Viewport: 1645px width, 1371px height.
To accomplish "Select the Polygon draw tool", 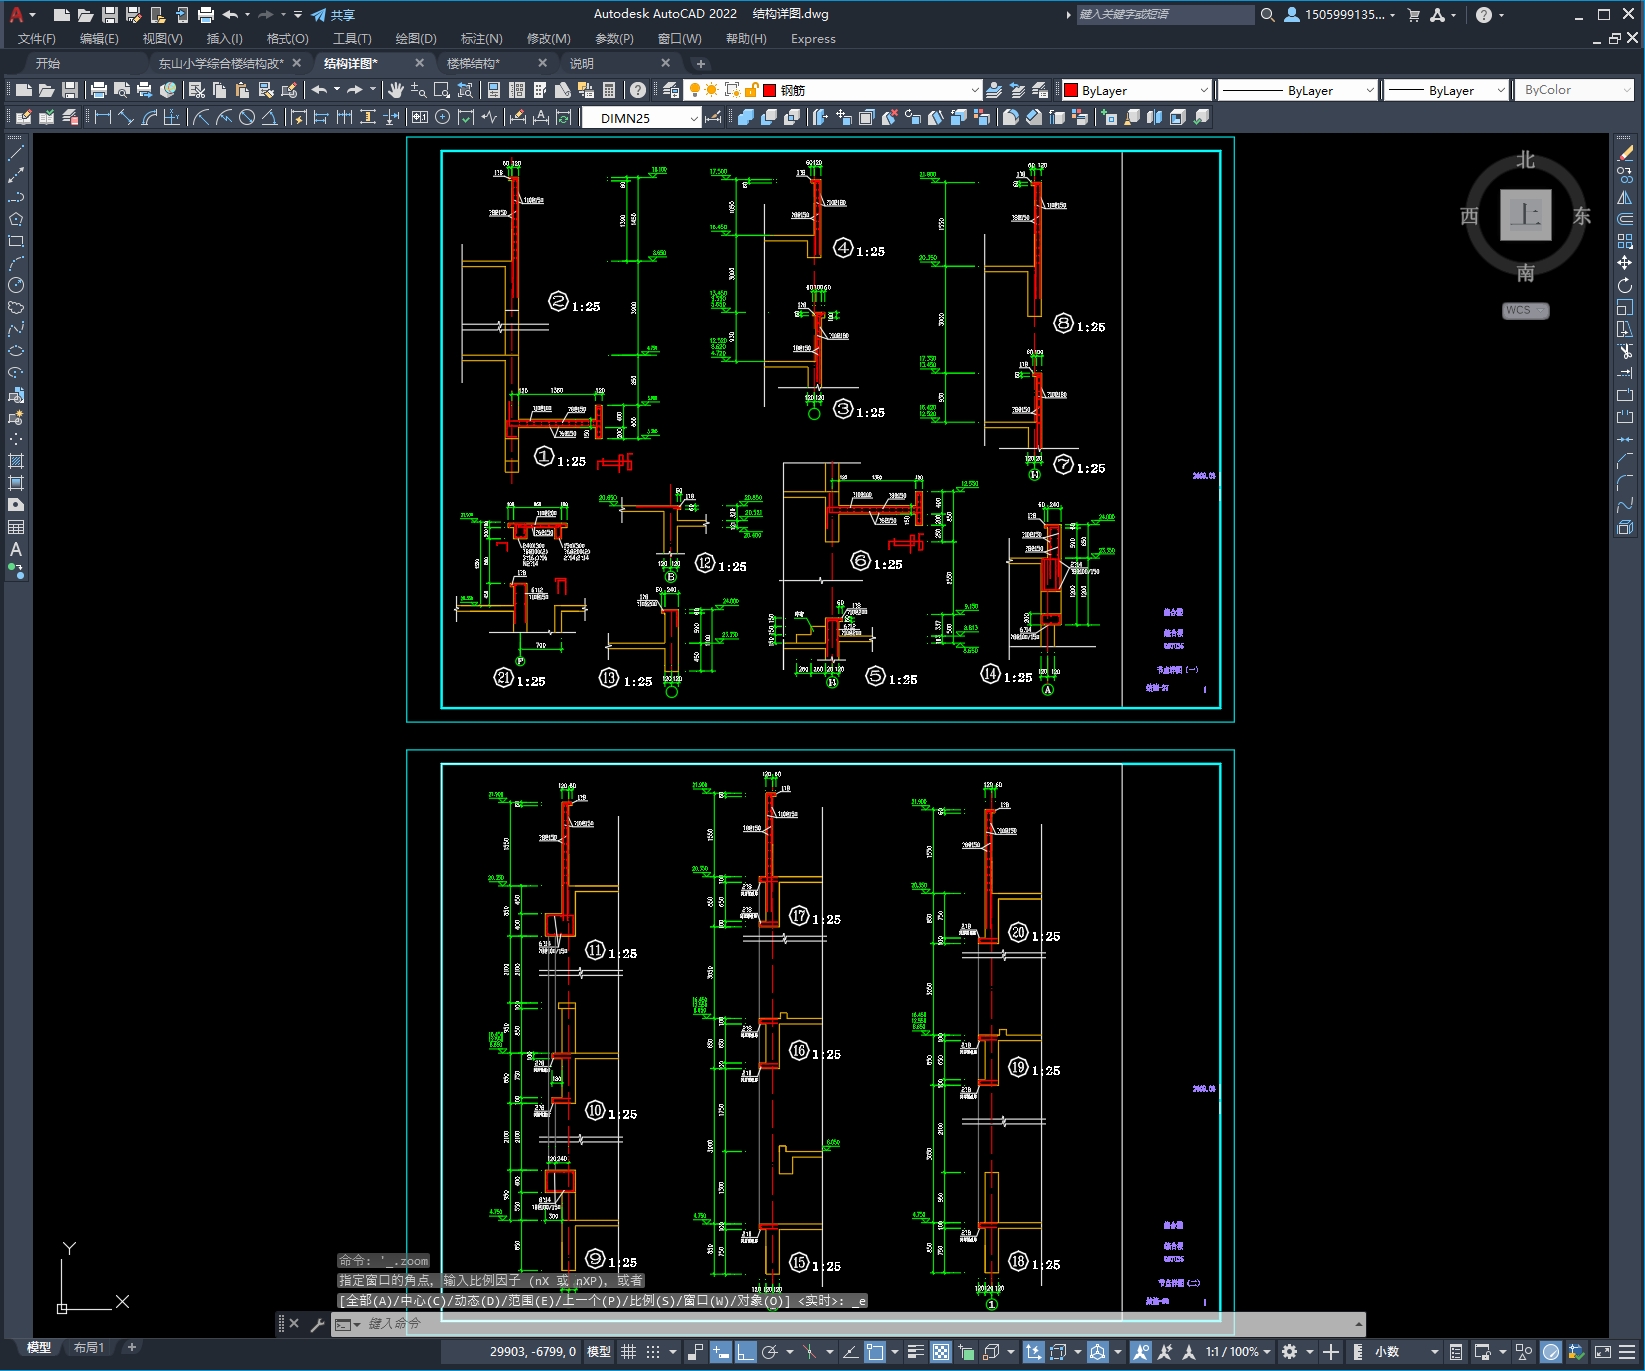I will coord(16,219).
